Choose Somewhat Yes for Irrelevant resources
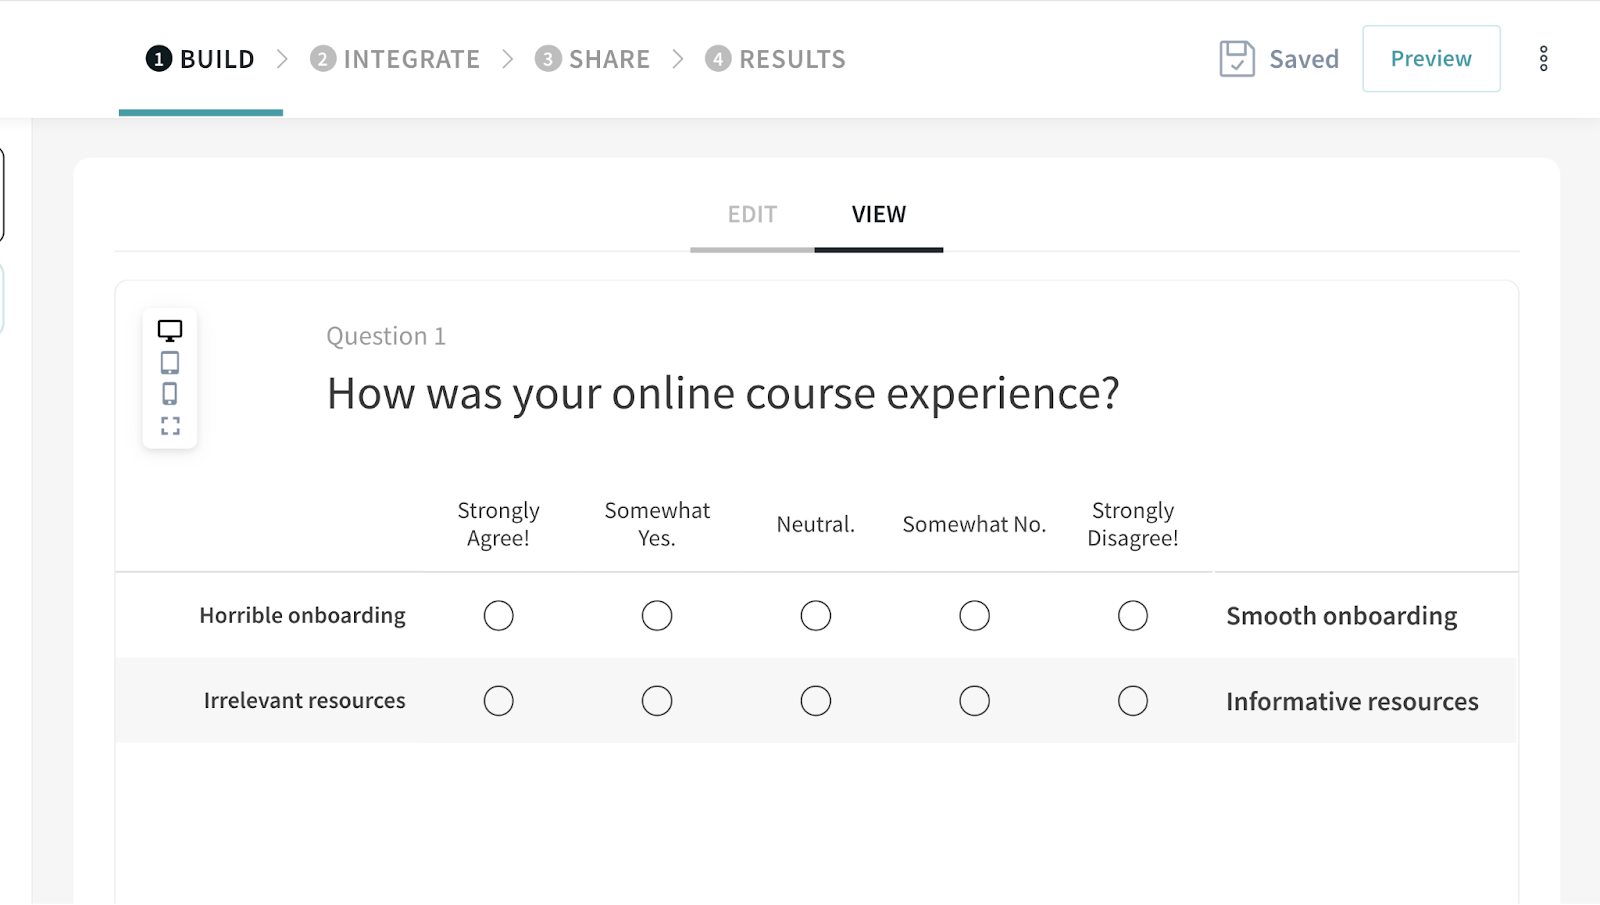Image resolution: width=1600 pixels, height=905 pixels. pos(657,701)
